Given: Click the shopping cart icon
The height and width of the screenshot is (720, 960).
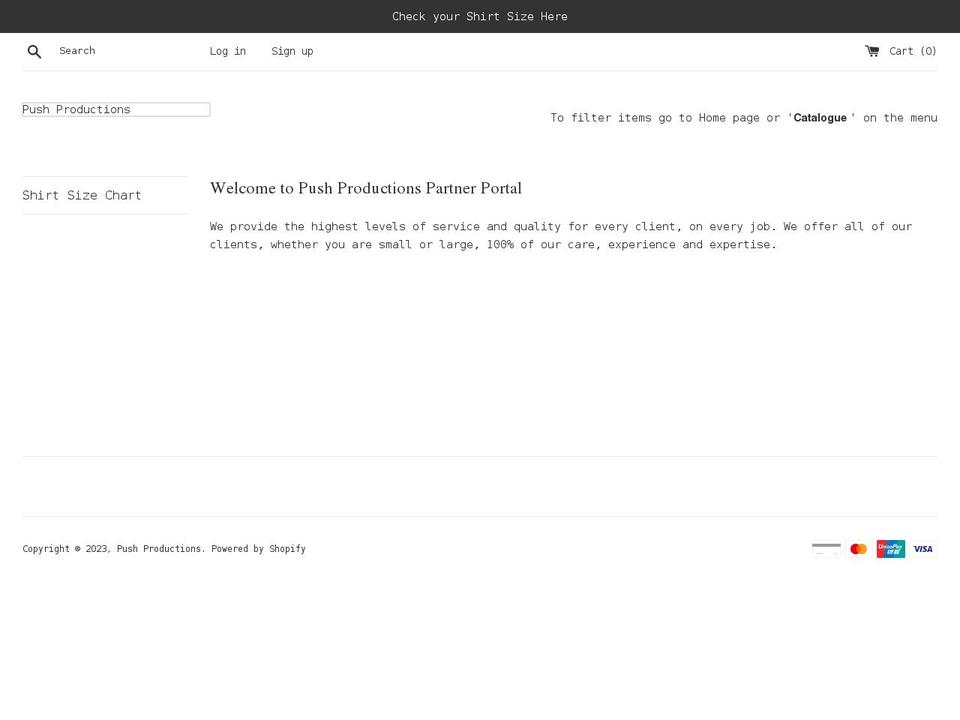Looking at the screenshot, I should pyautogui.click(x=872, y=51).
